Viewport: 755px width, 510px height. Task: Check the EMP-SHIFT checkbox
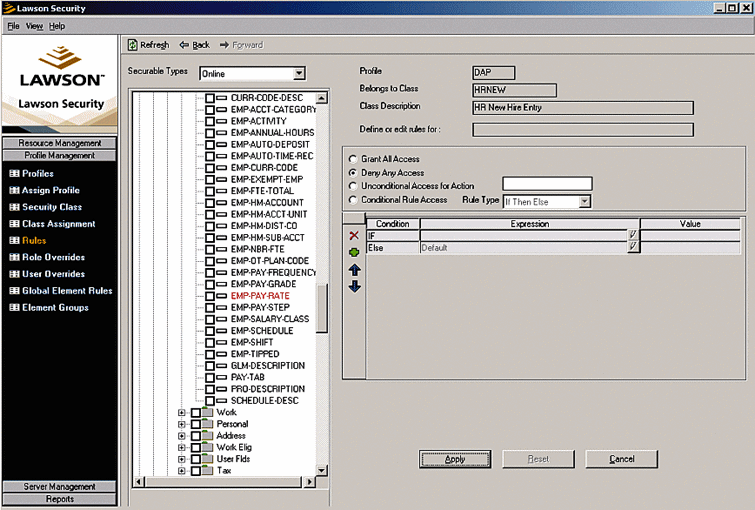[x=210, y=342]
